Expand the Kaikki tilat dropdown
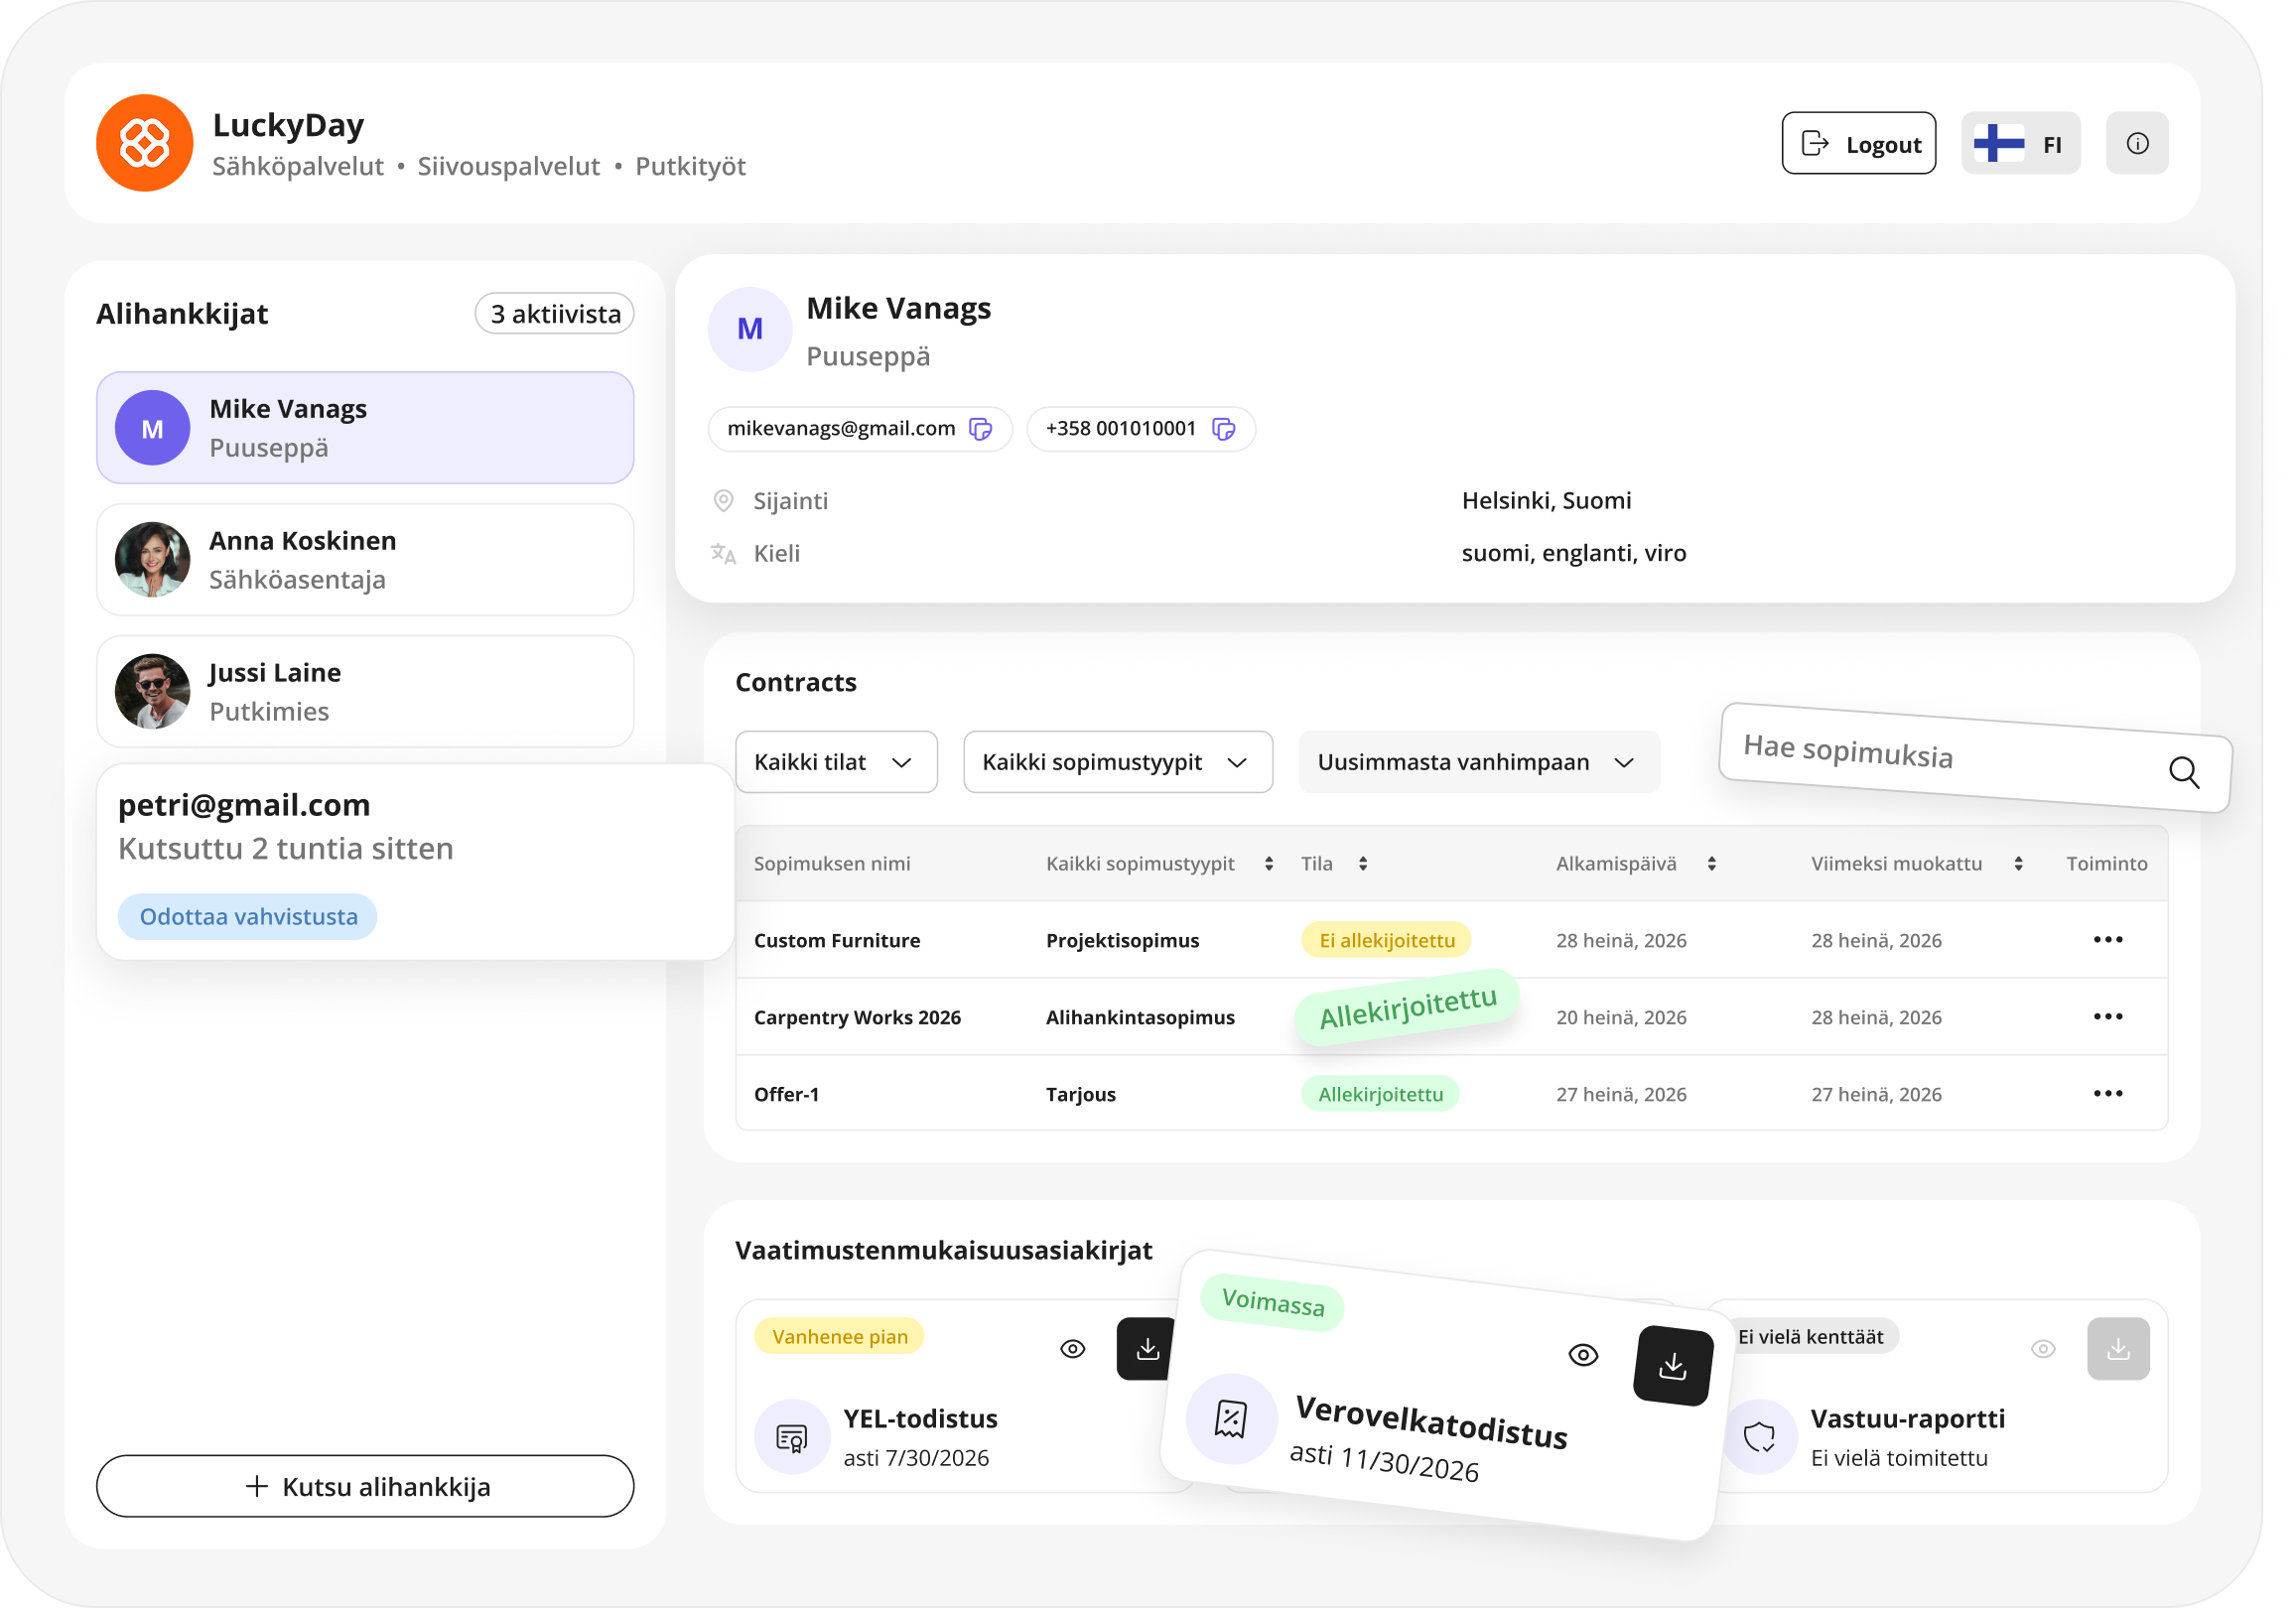This screenshot has height=1612, width=2296. pos(838,764)
